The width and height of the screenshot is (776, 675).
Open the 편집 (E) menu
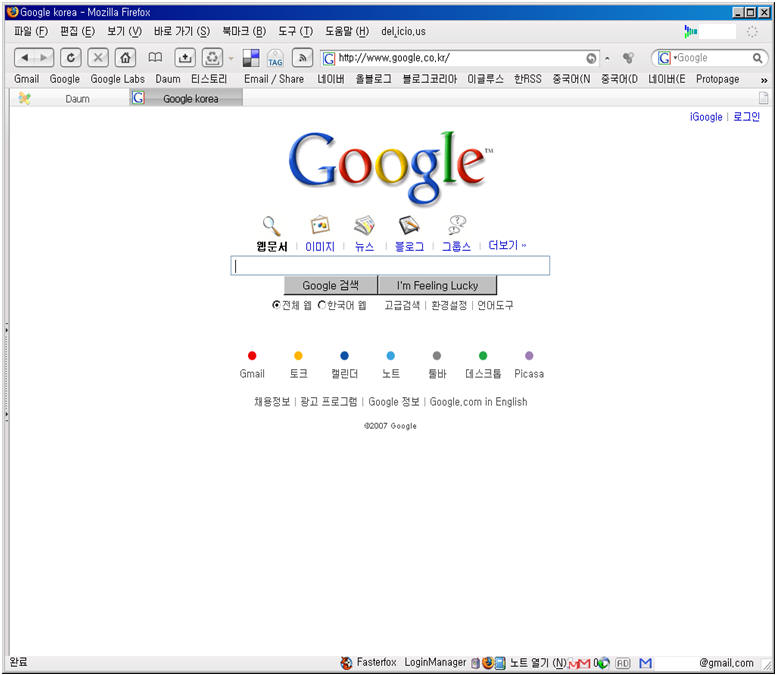point(77,31)
